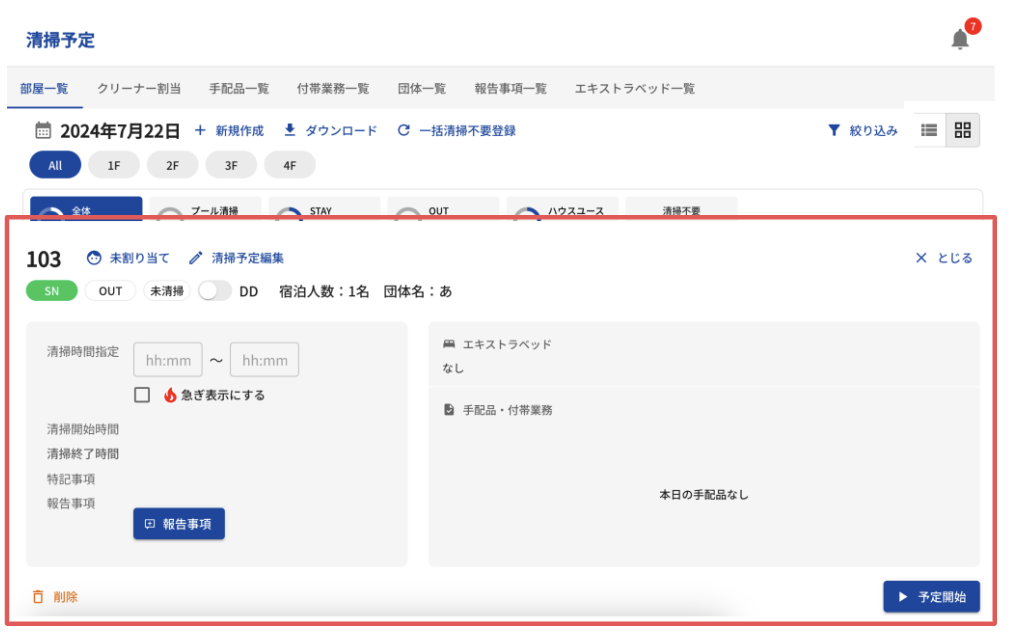The image size is (1012, 632).
Task: Open the エキストラベッド一覧 tab
Action: [635, 88]
